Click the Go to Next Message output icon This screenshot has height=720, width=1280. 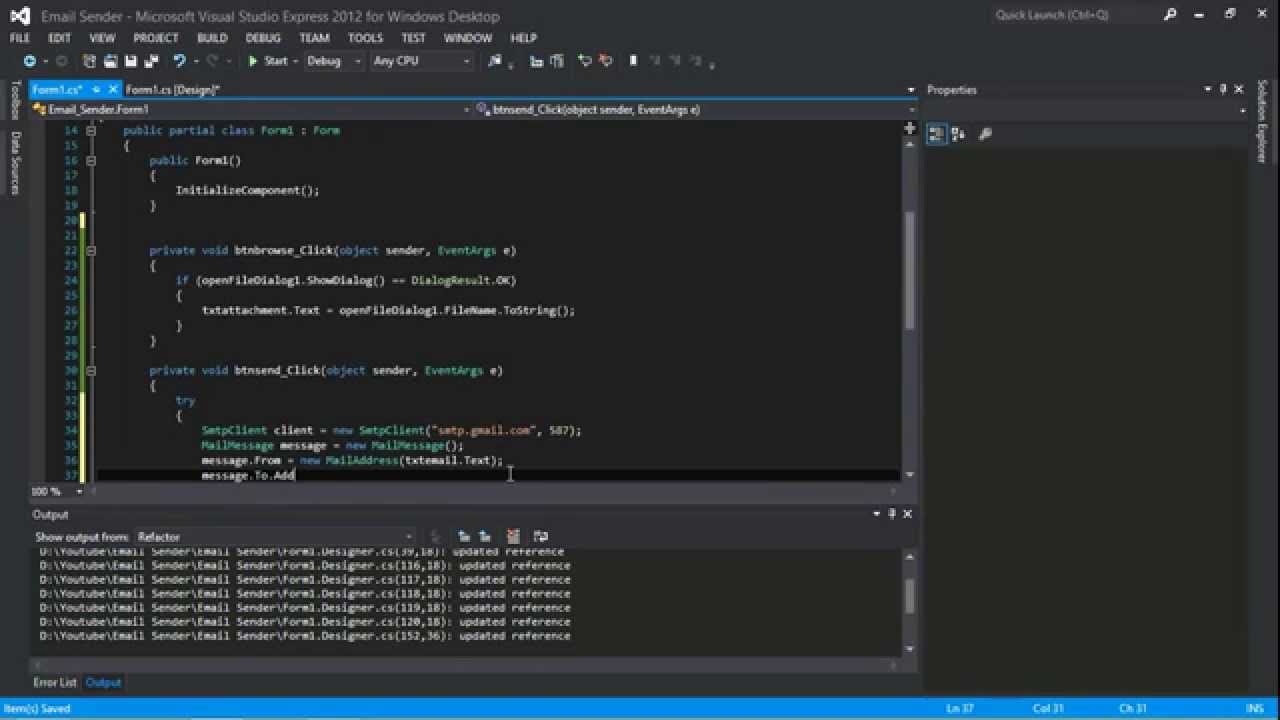coord(485,537)
